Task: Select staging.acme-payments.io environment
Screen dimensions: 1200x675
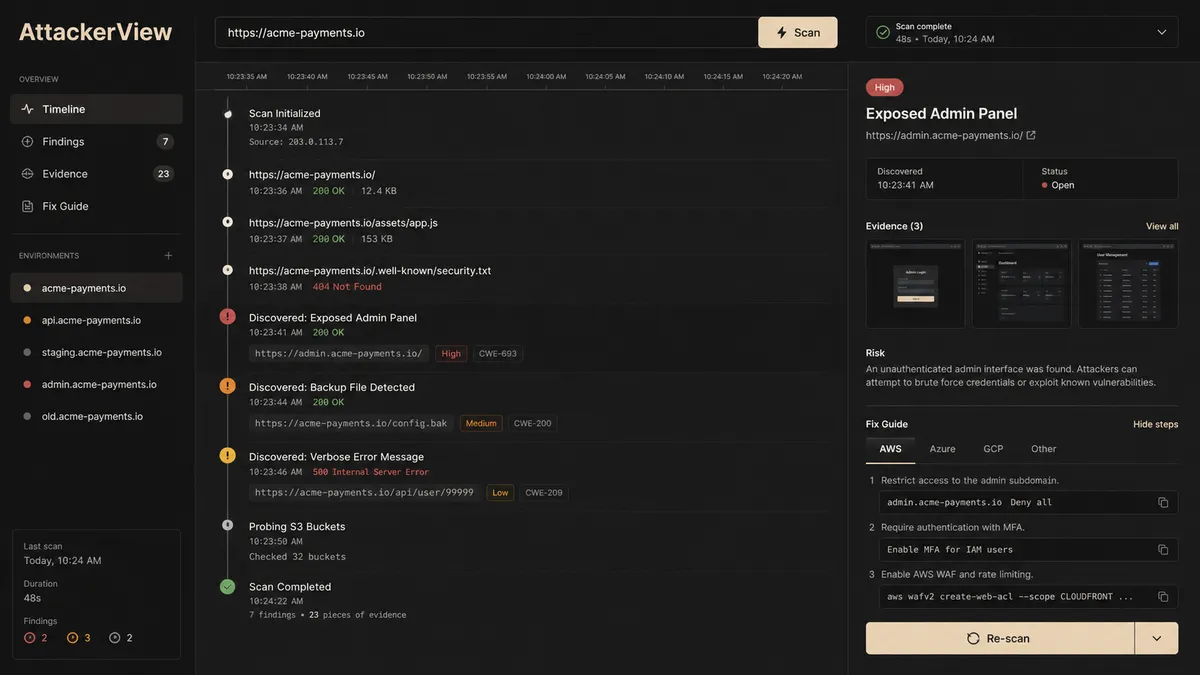Action: 96,352
